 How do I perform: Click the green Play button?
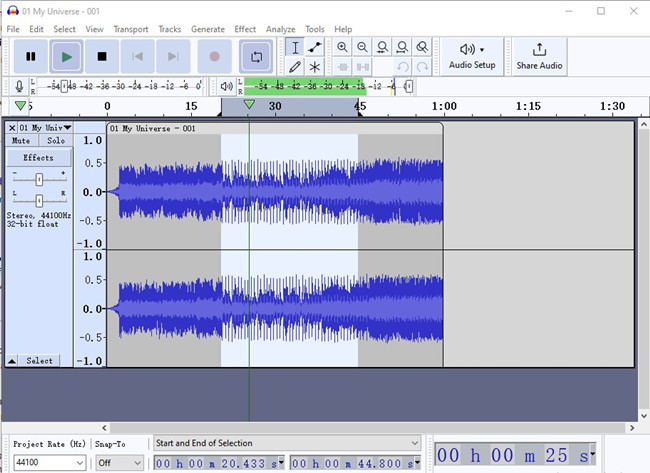(66, 56)
